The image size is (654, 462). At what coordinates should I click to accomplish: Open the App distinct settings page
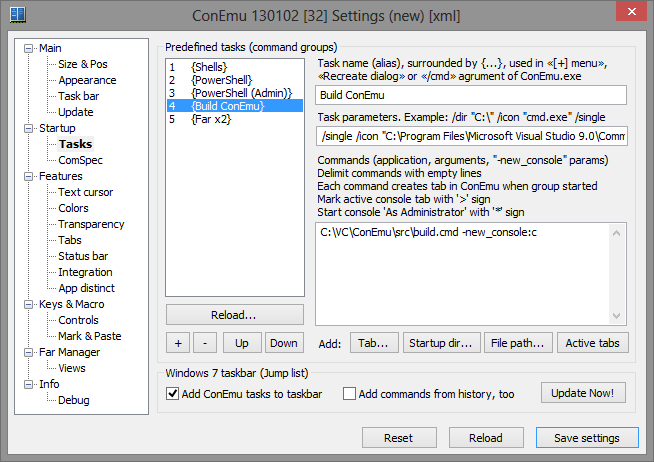pyautogui.click(x=86, y=288)
